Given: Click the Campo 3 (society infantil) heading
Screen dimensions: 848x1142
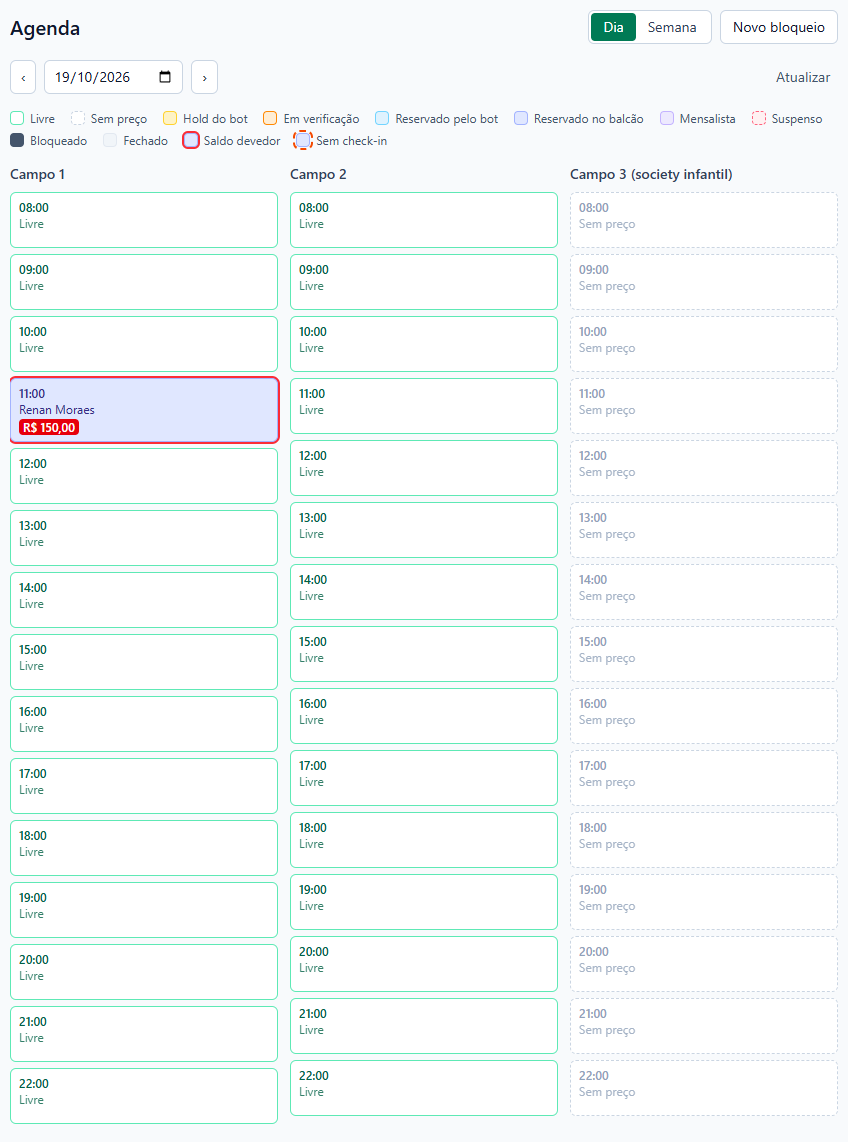Looking at the screenshot, I should (651, 174).
